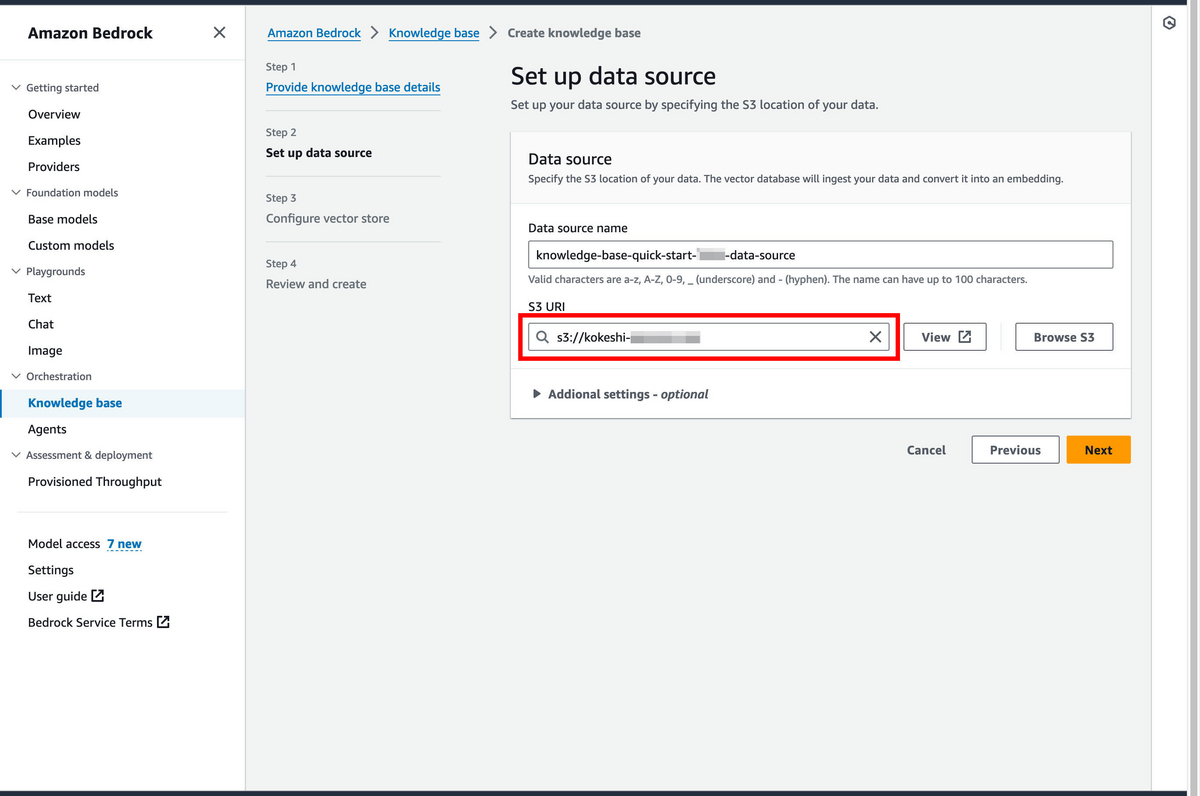This screenshot has width=1200, height=796.
Task: Click the Set up data source step label
Action: (x=319, y=153)
